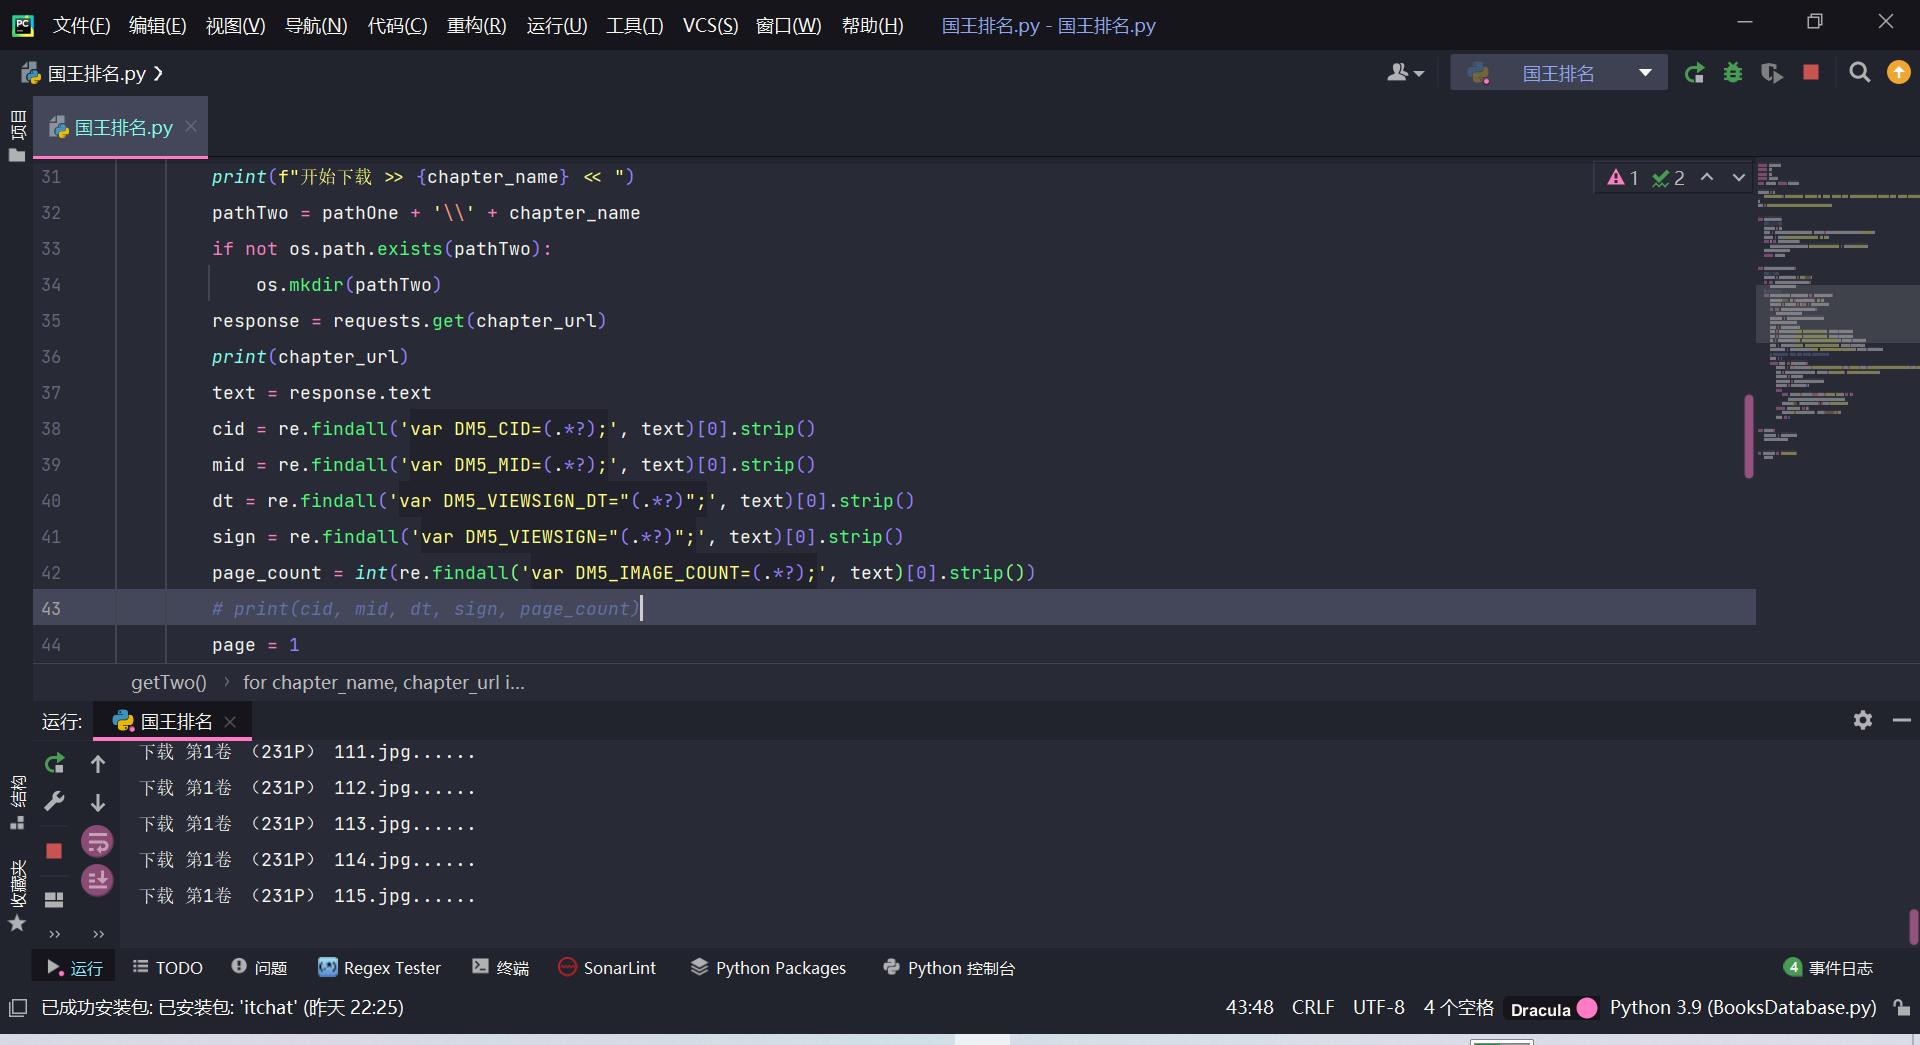Open the 代码(C) menu

point(397,25)
